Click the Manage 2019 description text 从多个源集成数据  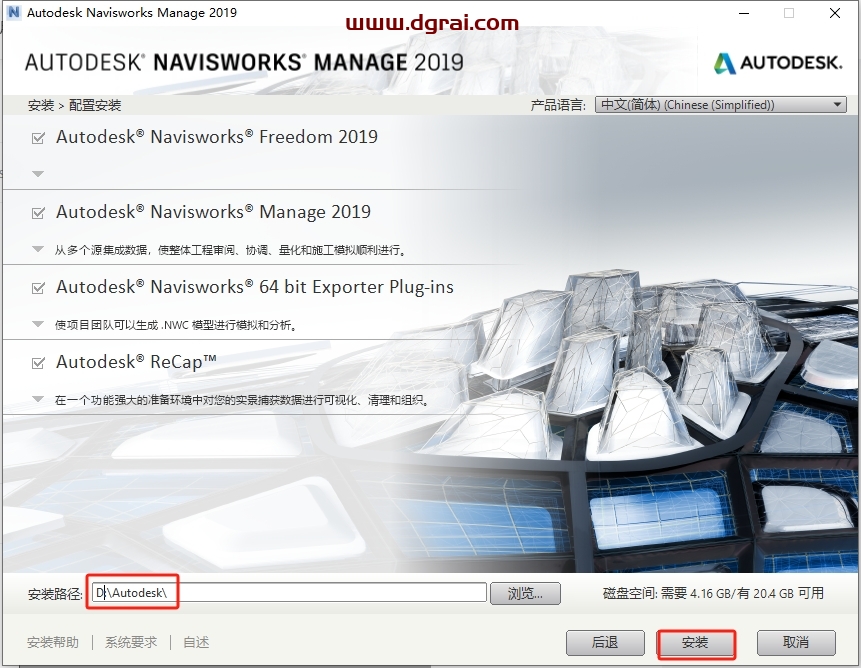(x=231, y=250)
